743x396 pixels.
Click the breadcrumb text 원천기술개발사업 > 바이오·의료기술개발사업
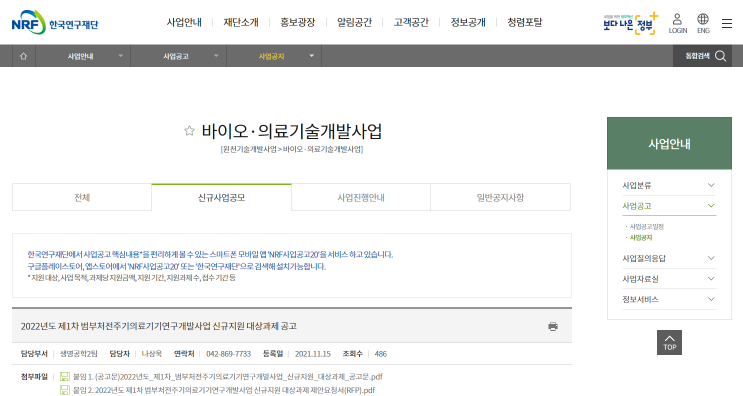click(x=292, y=149)
